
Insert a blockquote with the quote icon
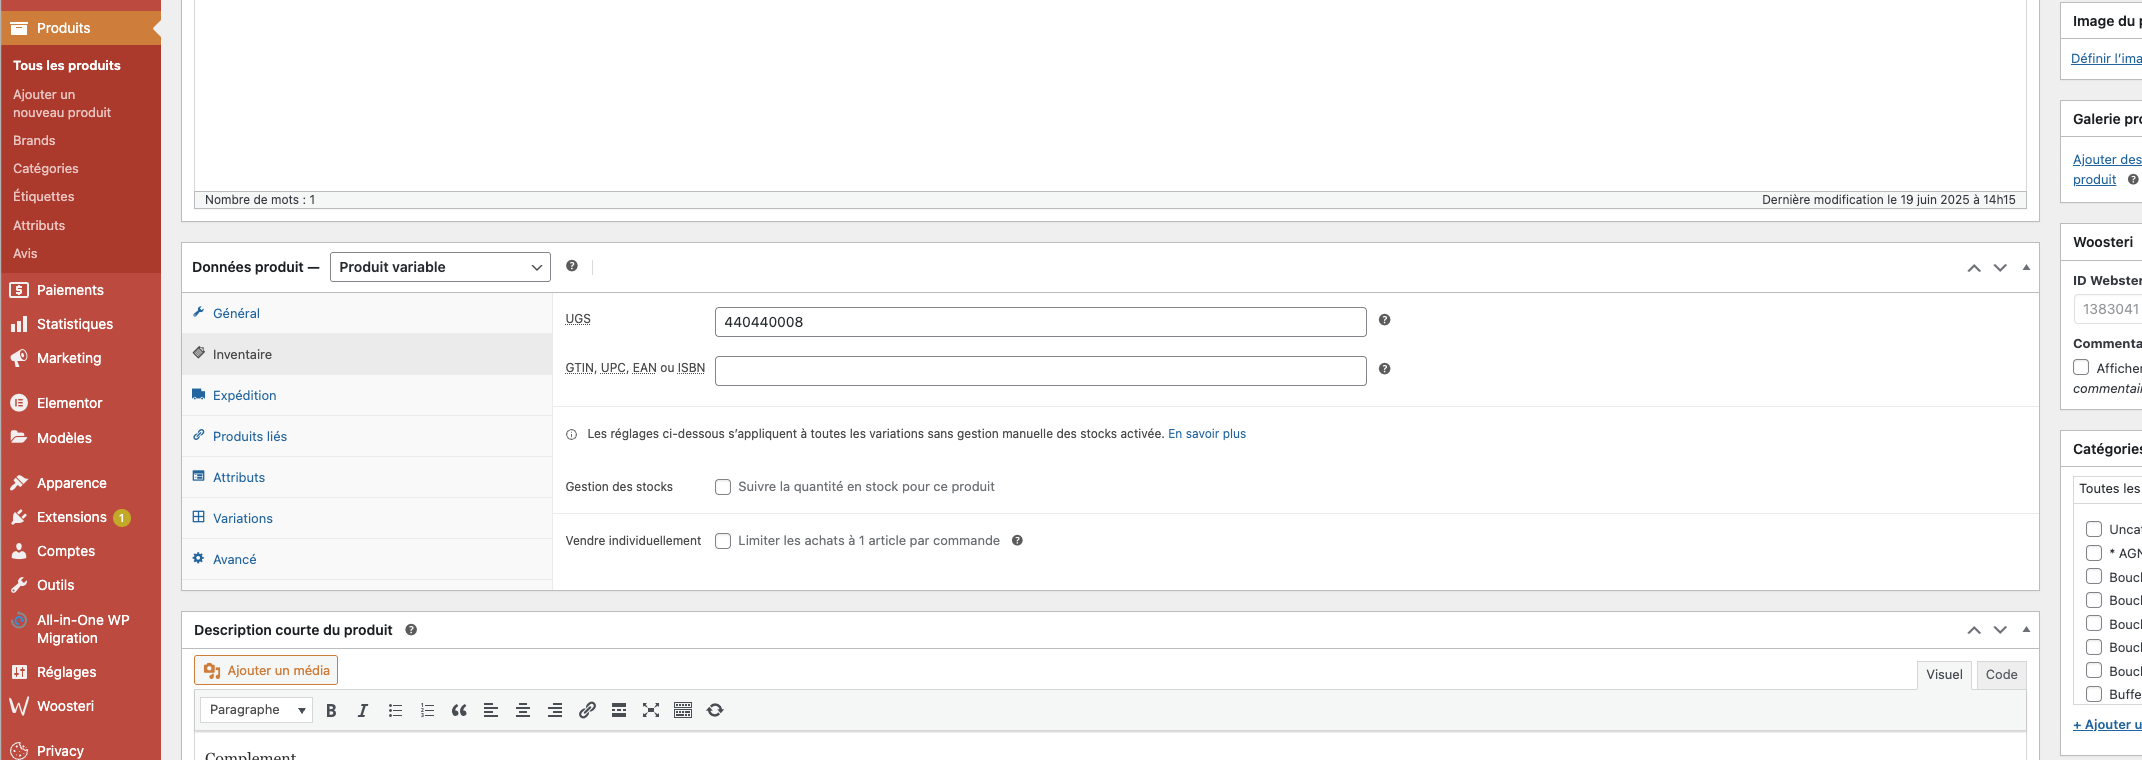[459, 710]
